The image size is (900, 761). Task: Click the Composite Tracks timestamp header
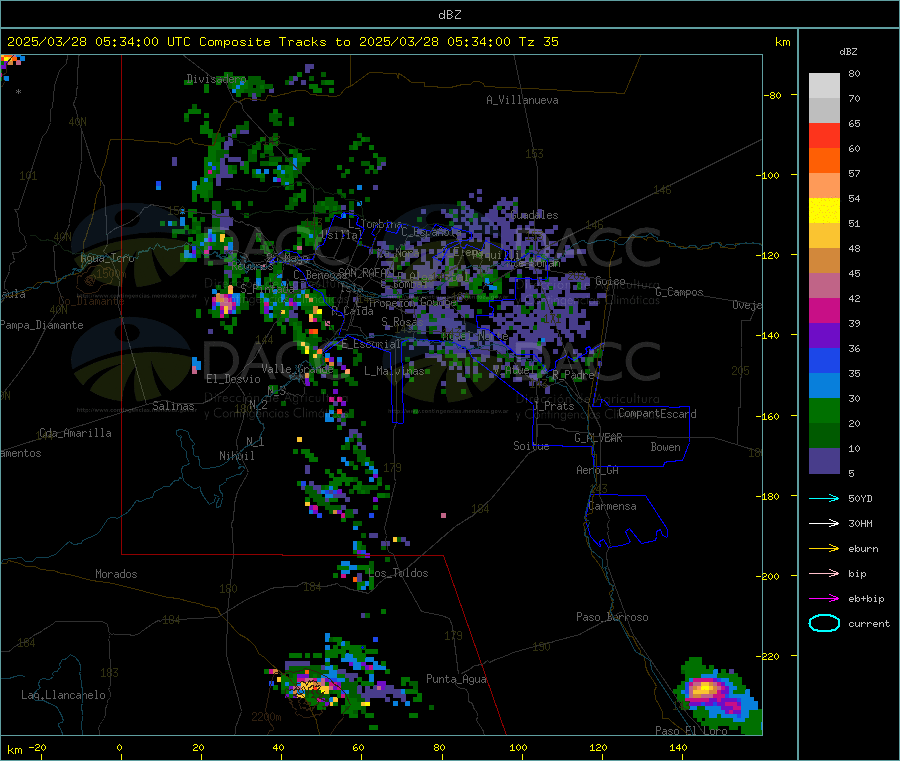[282, 42]
